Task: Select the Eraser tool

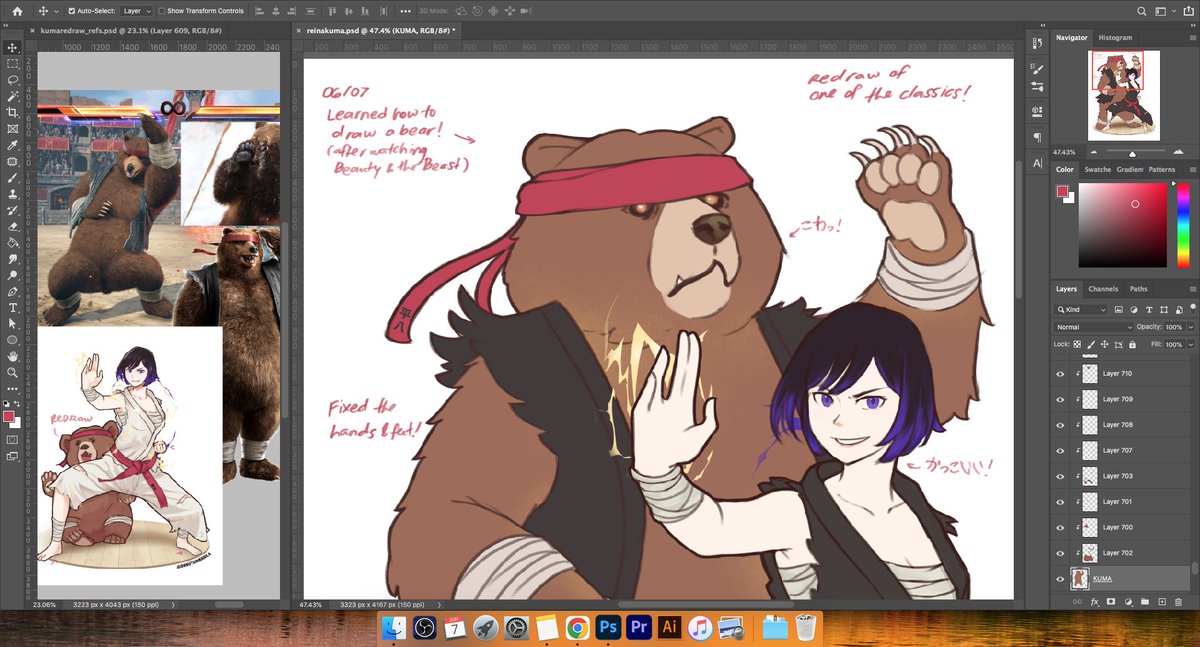Action: click(x=12, y=226)
